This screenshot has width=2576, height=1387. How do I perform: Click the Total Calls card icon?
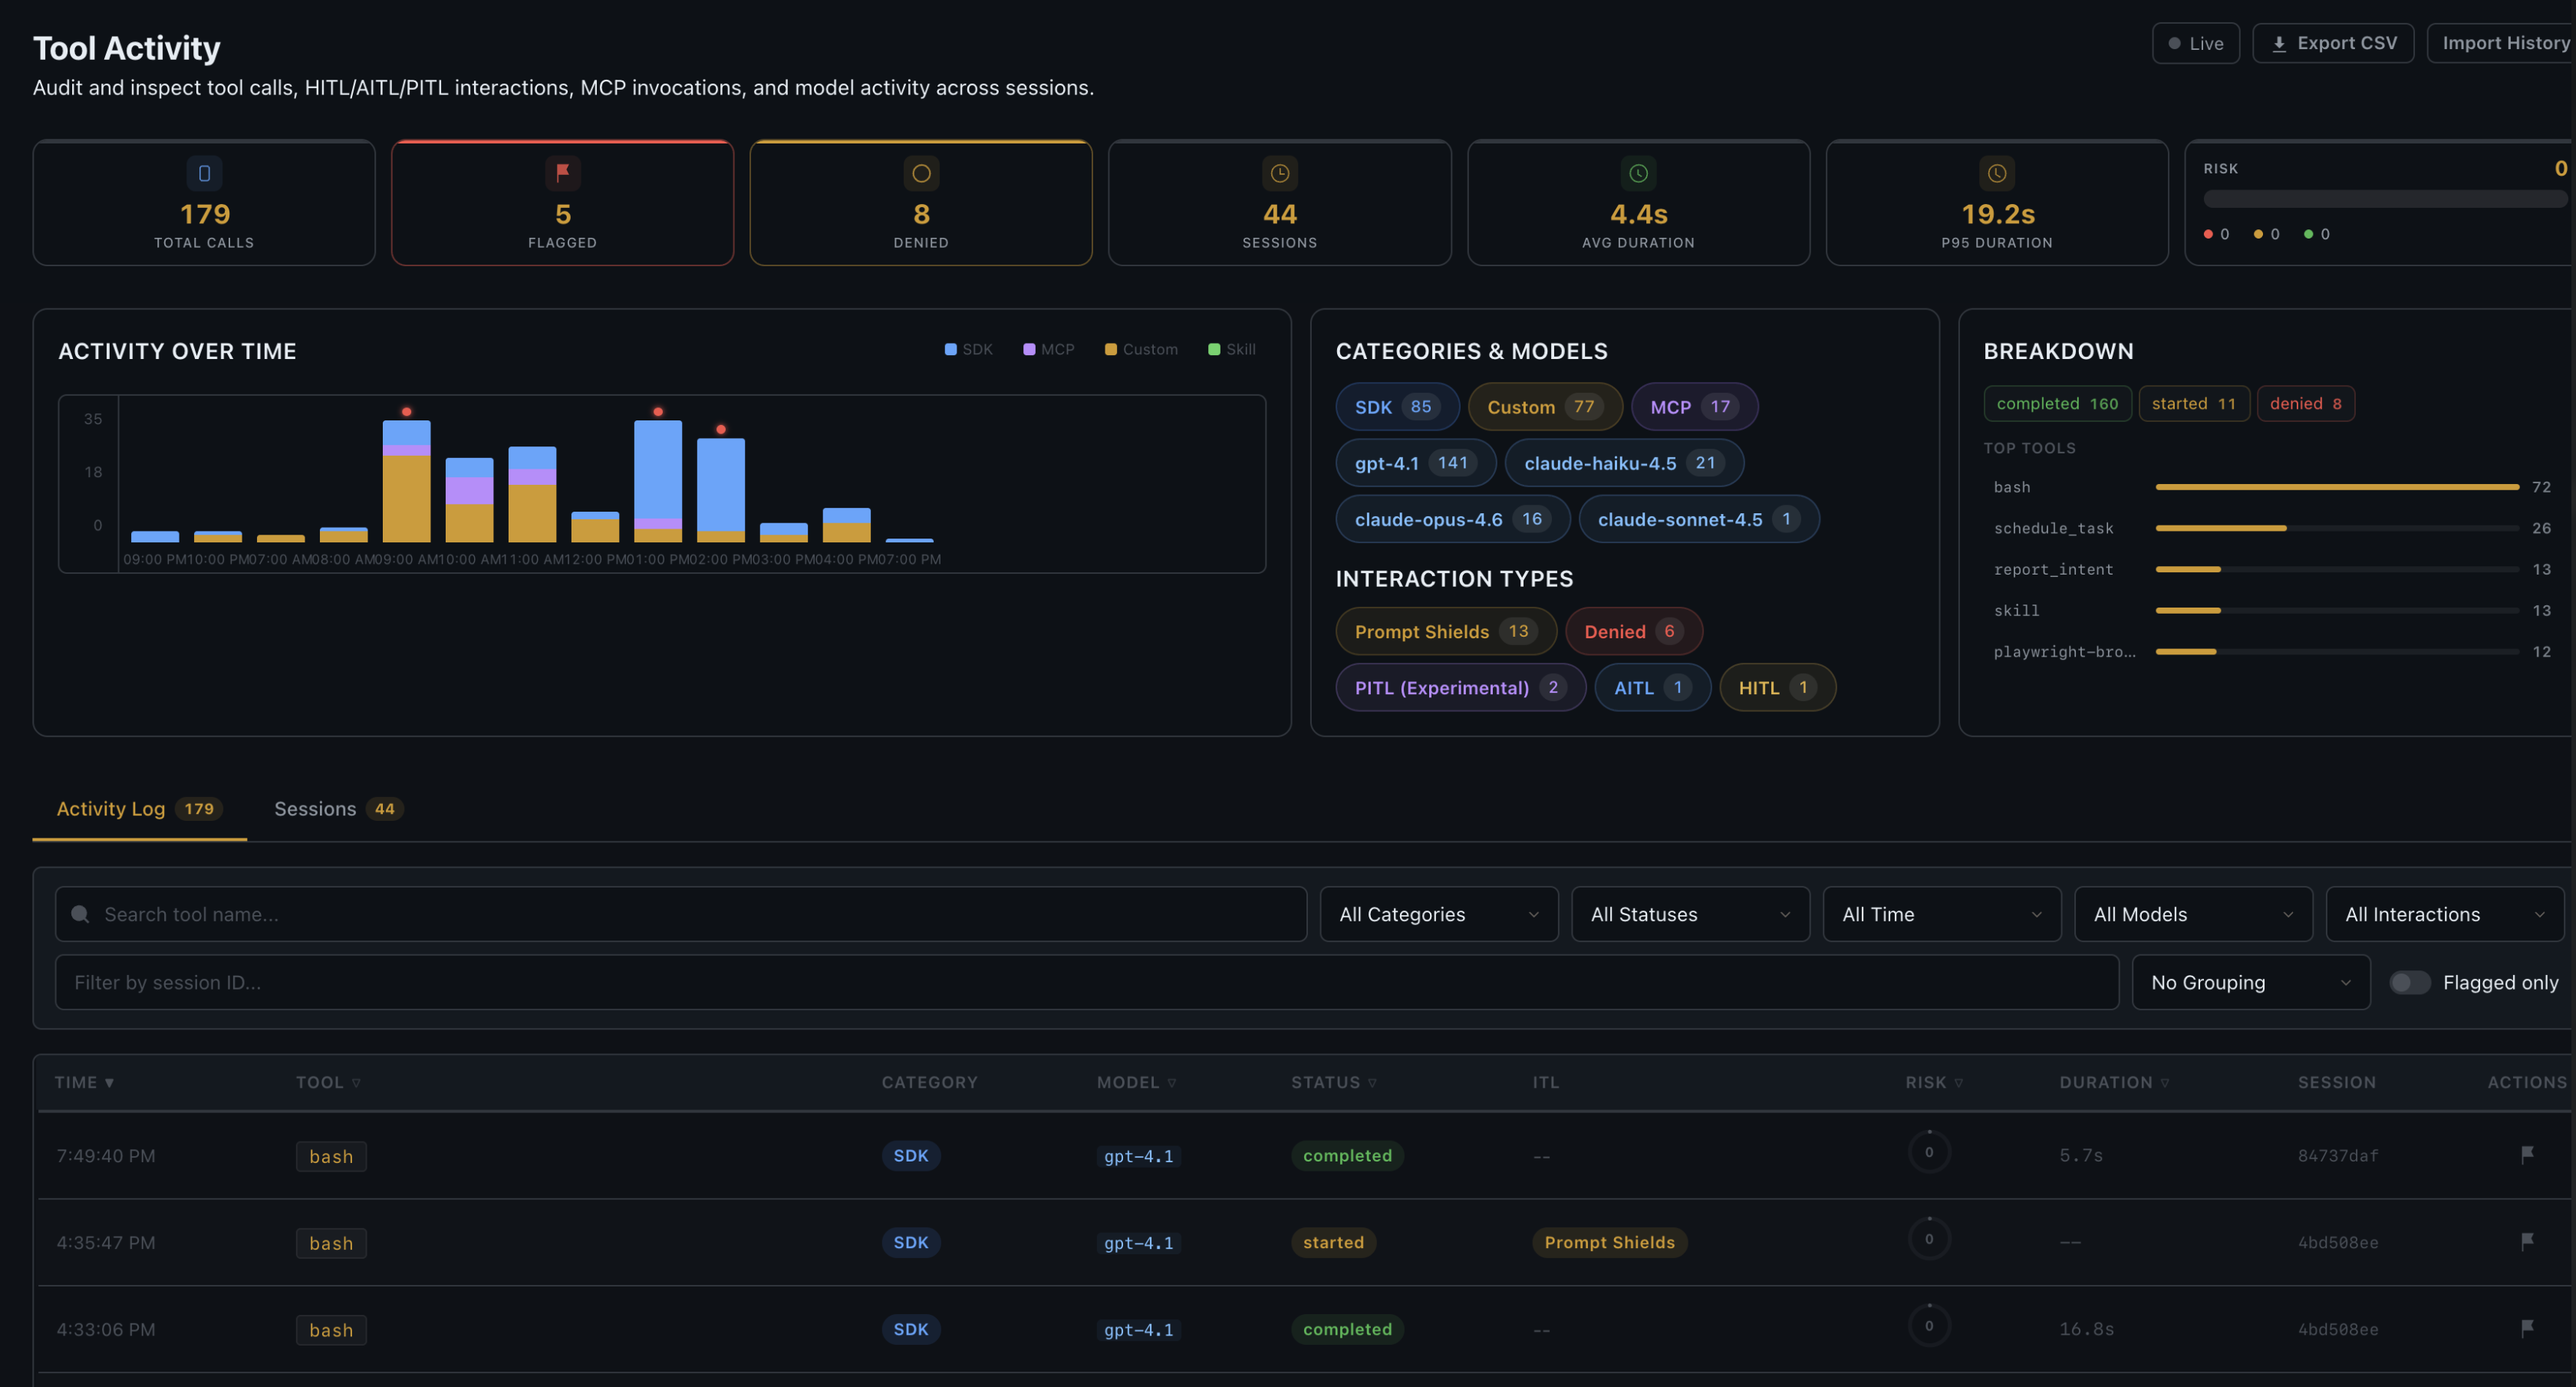pyautogui.click(x=204, y=173)
